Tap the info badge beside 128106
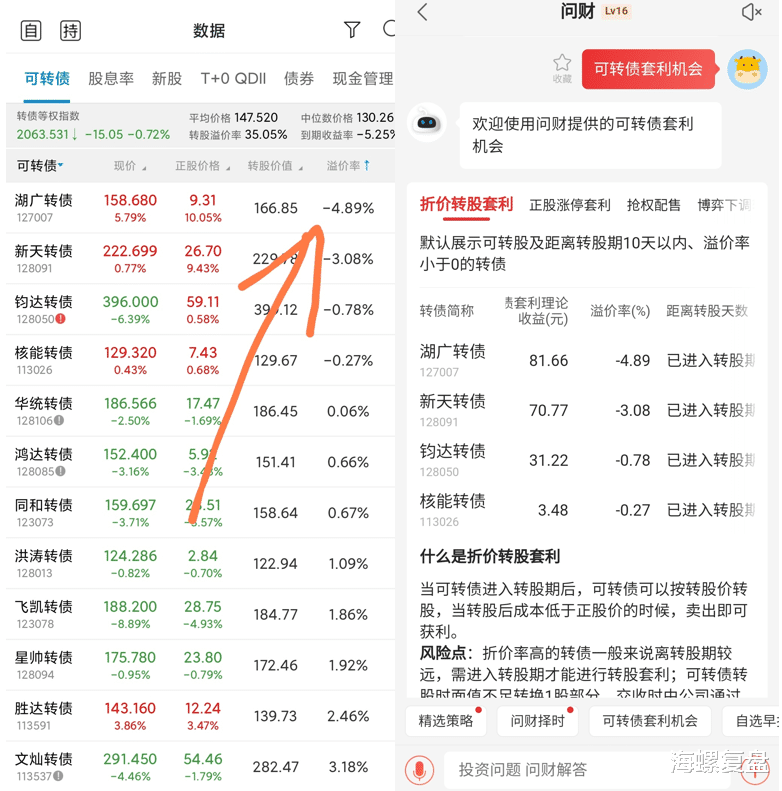This screenshot has height=791, width=782. click(x=59, y=420)
